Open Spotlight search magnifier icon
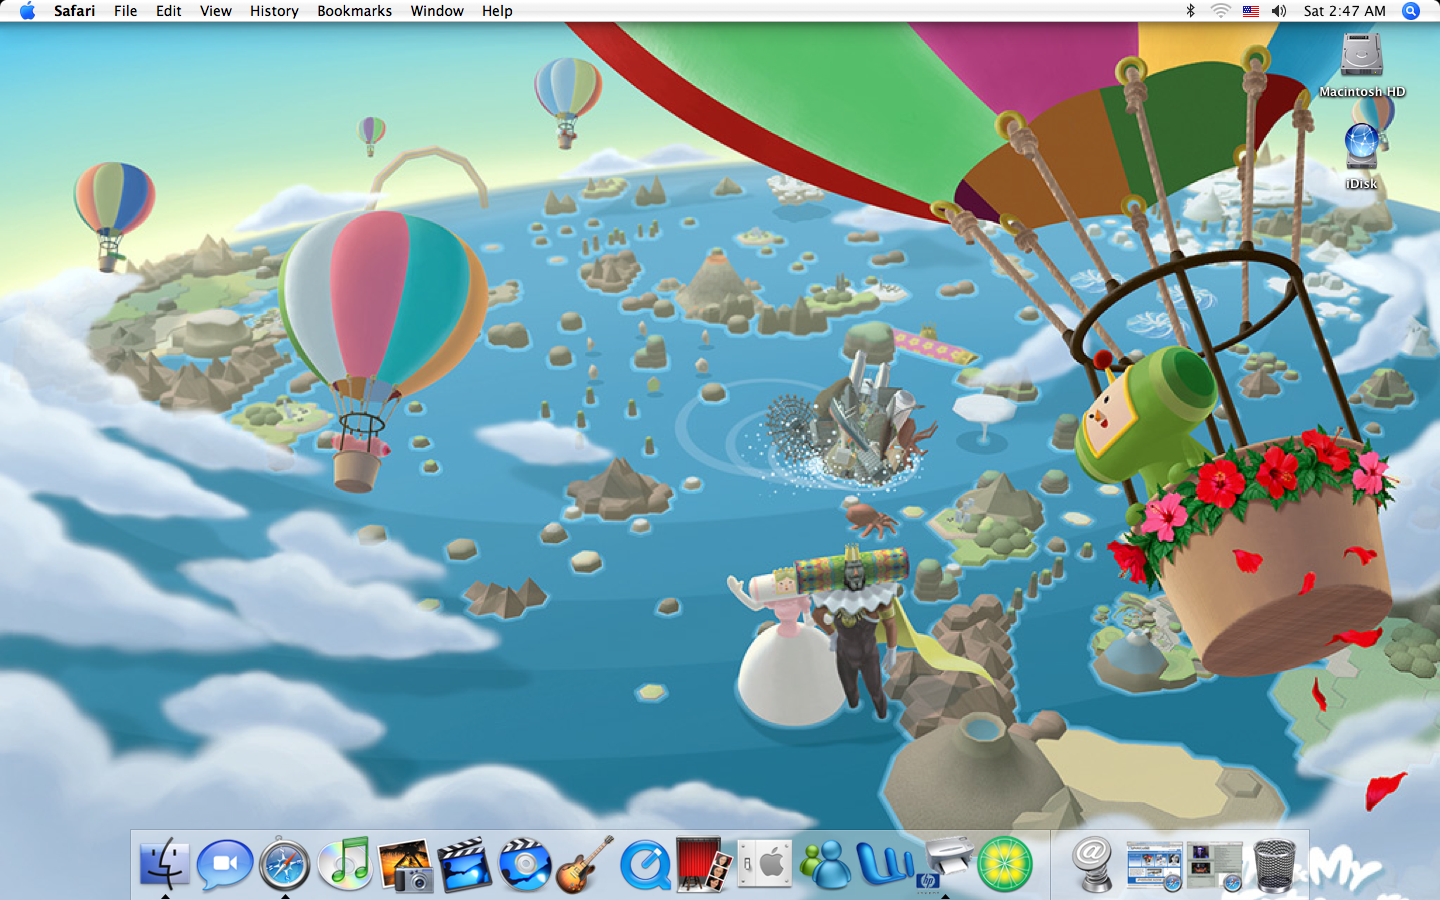 coord(1411,11)
